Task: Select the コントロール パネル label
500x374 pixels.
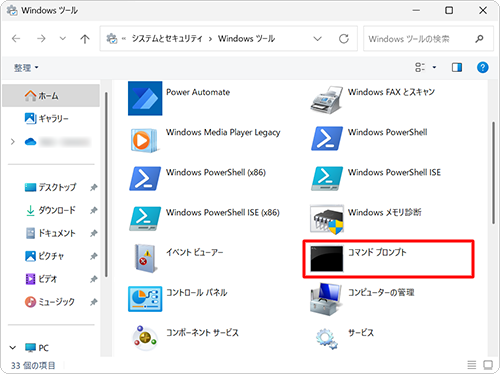Action: click(197, 292)
